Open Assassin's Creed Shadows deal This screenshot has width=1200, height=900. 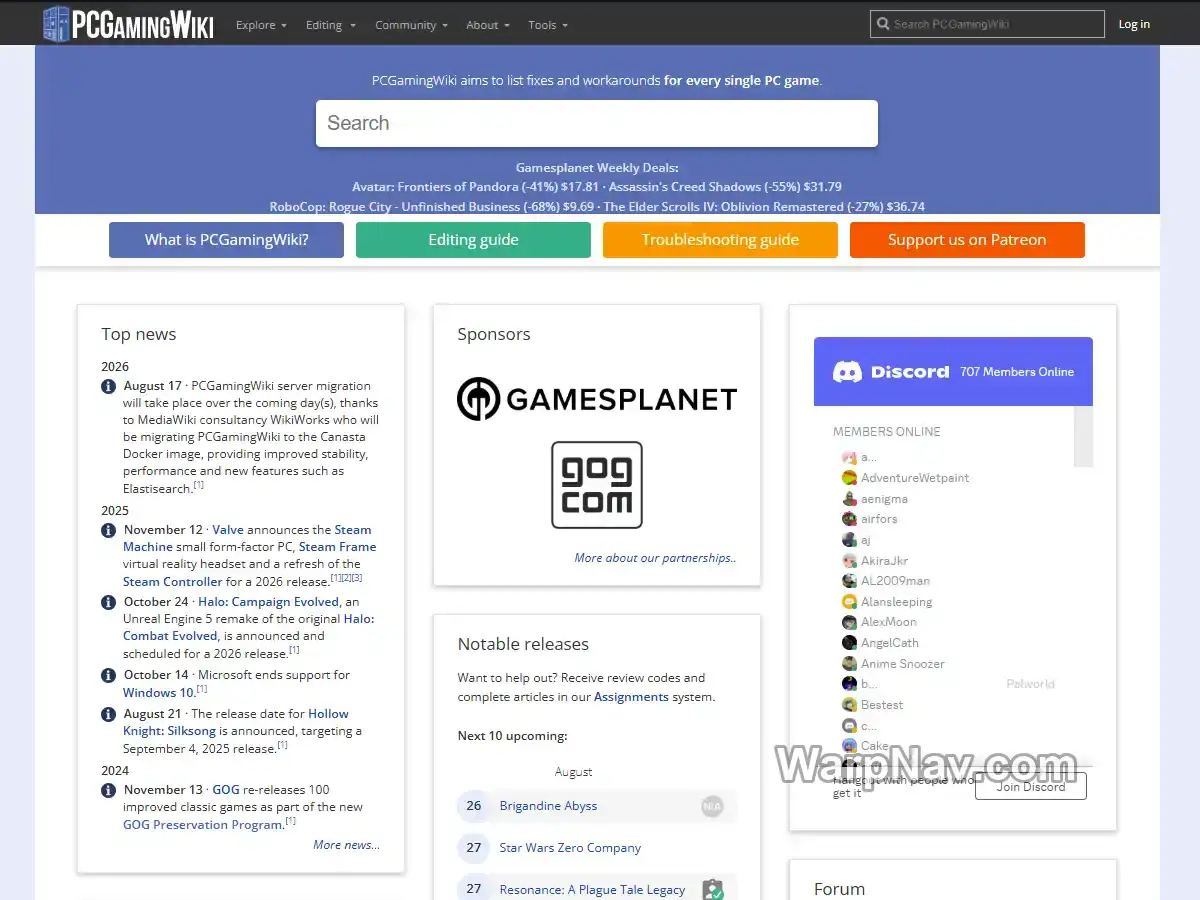point(725,187)
